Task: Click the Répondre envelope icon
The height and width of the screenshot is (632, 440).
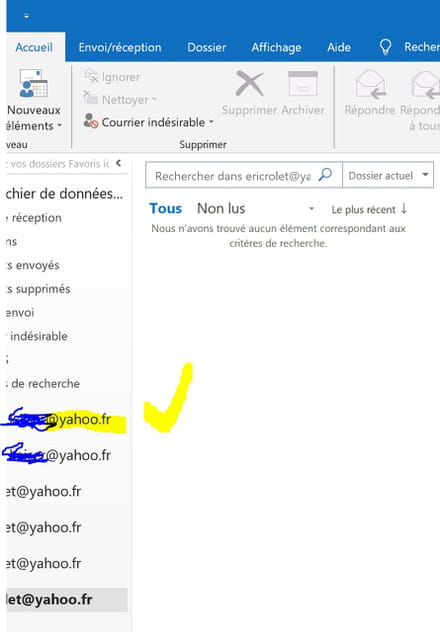Action: coord(370,84)
